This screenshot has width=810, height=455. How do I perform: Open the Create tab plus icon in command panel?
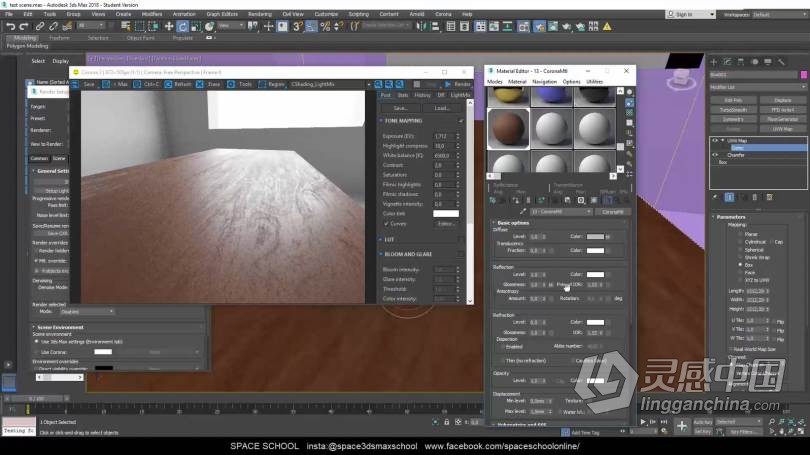(x=714, y=62)
